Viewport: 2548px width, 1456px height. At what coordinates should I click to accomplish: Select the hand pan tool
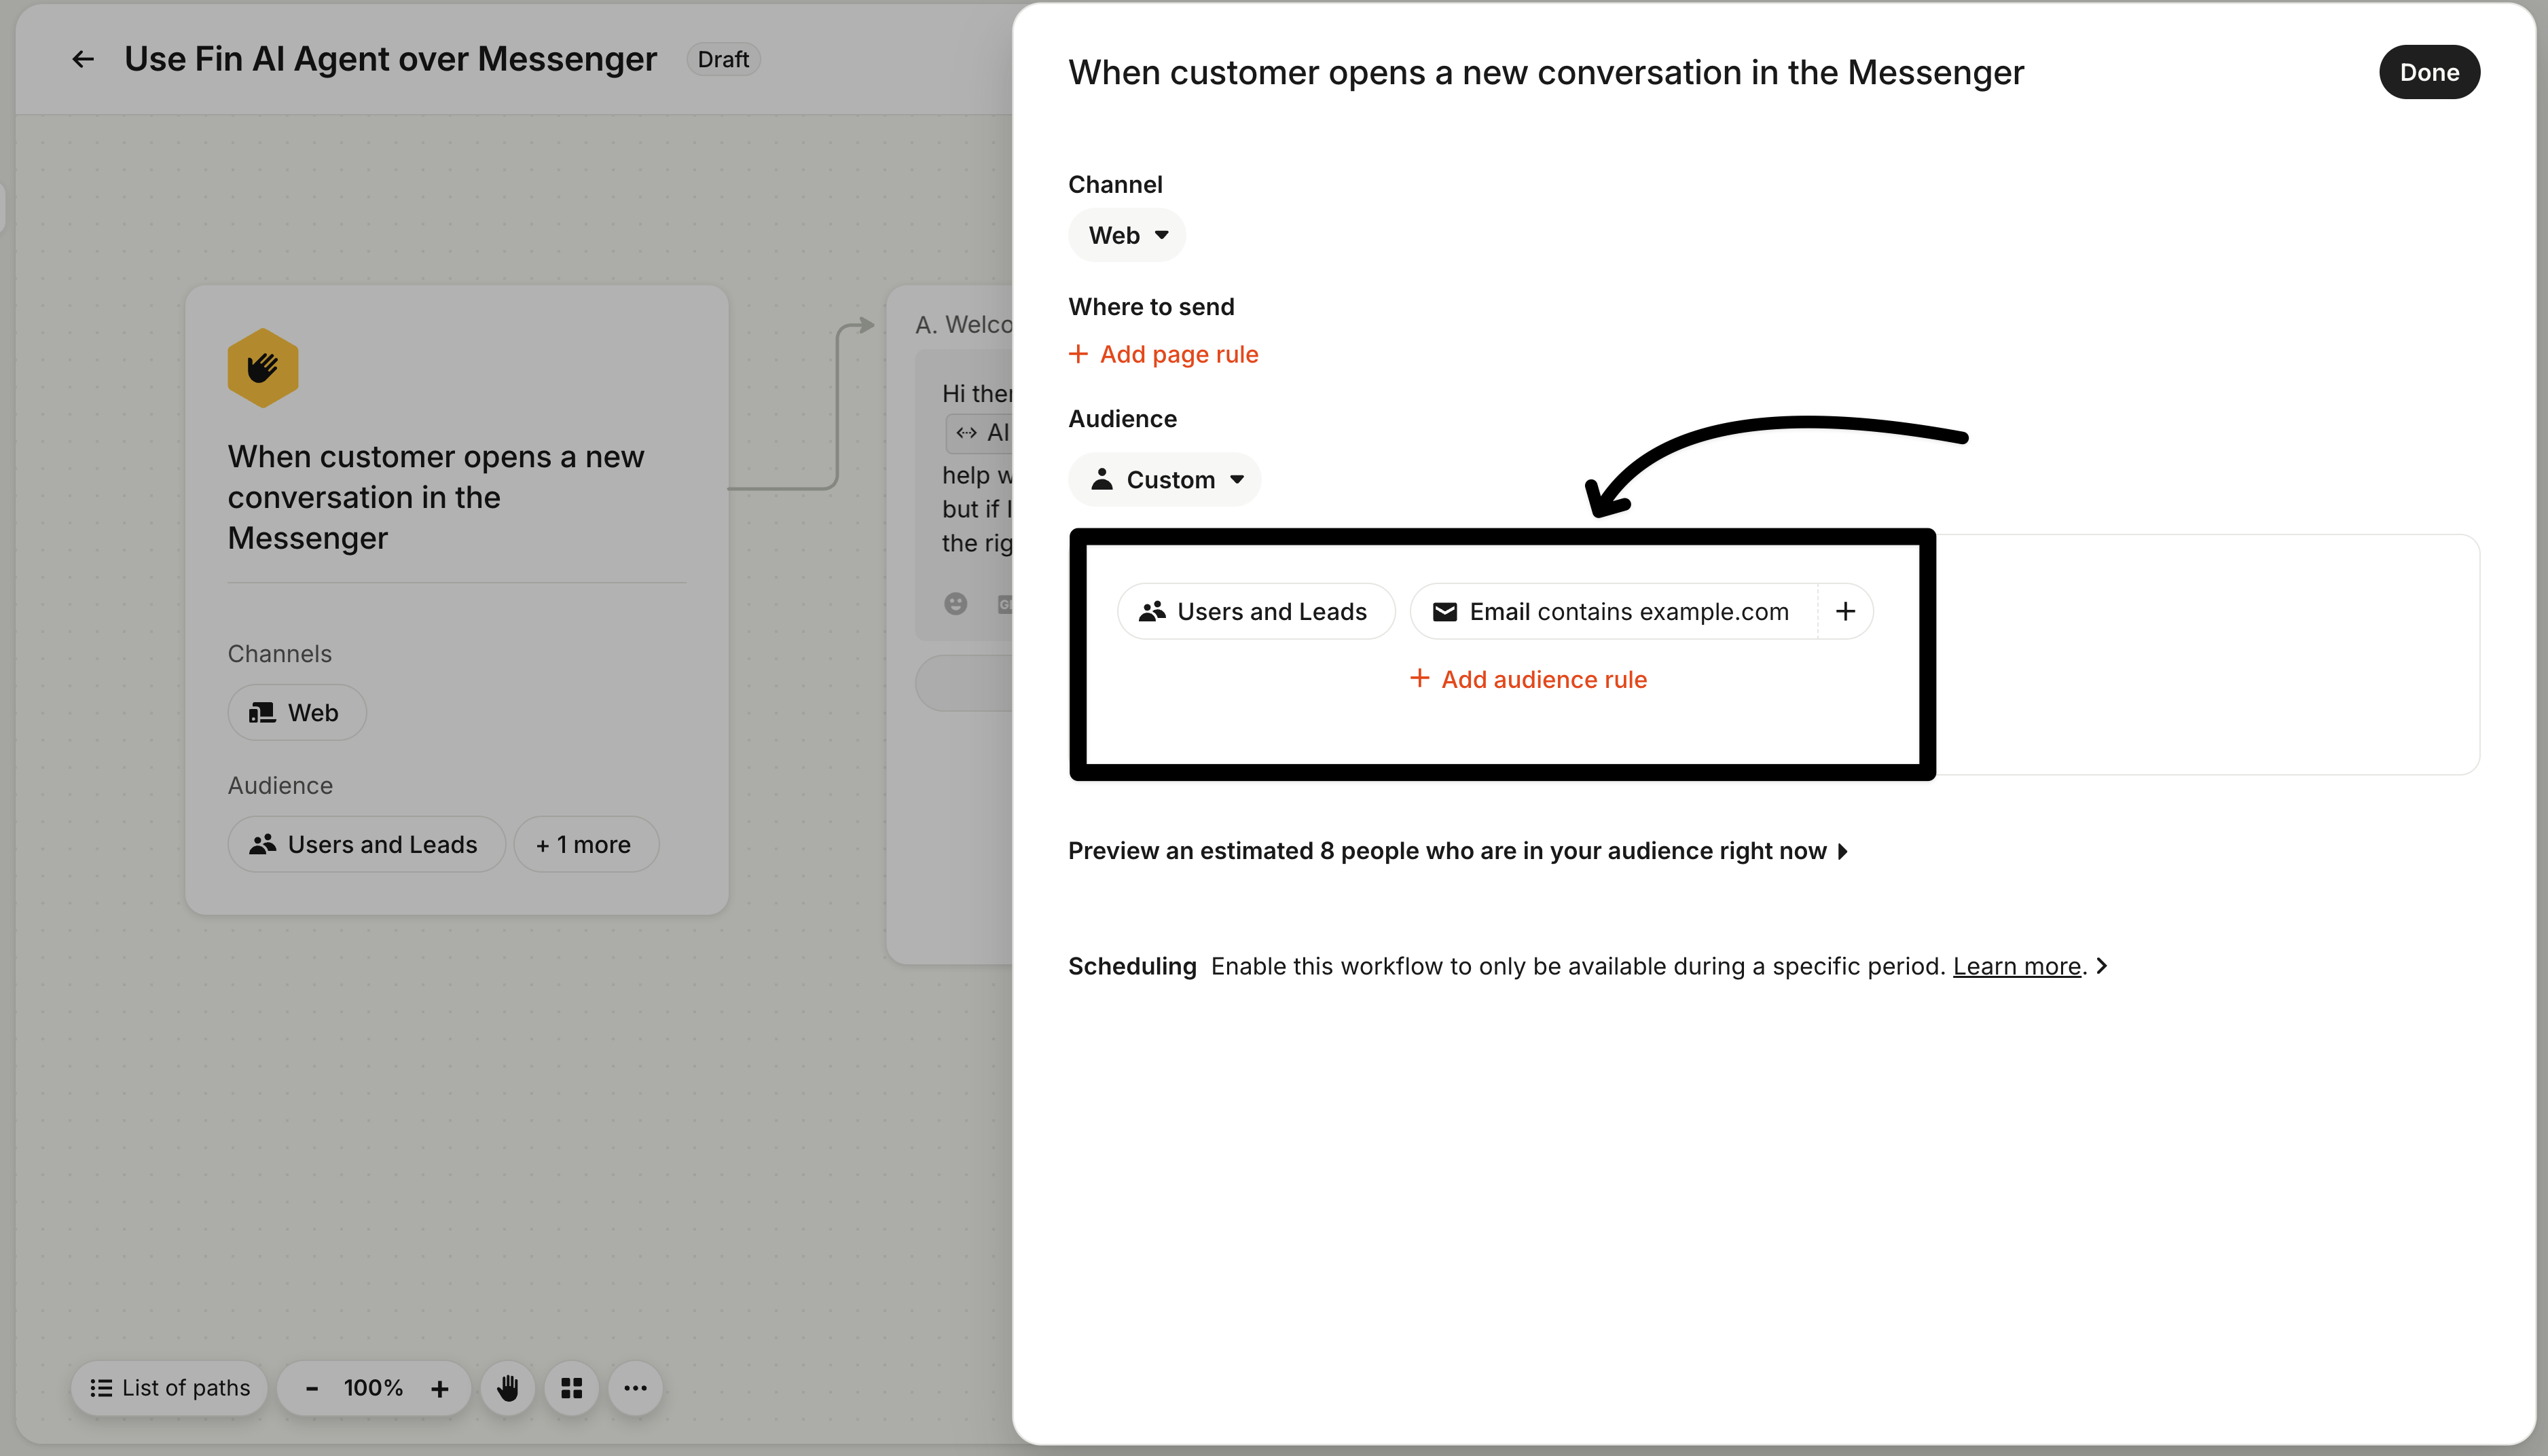point(508,1388)
